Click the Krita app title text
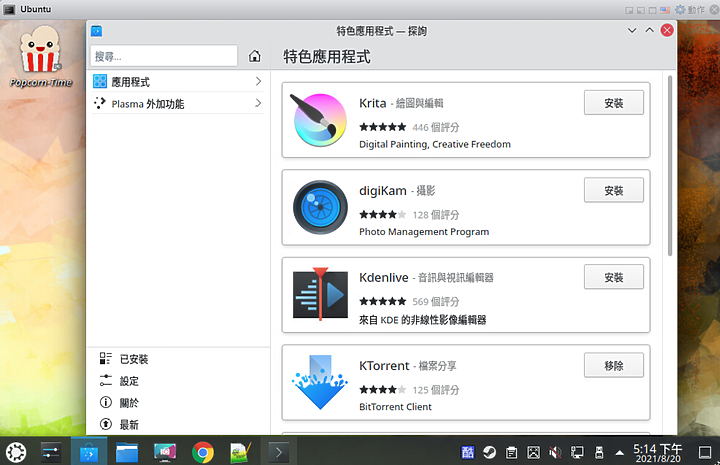This screenshot has height=465, width=720. tap(372, 103)
